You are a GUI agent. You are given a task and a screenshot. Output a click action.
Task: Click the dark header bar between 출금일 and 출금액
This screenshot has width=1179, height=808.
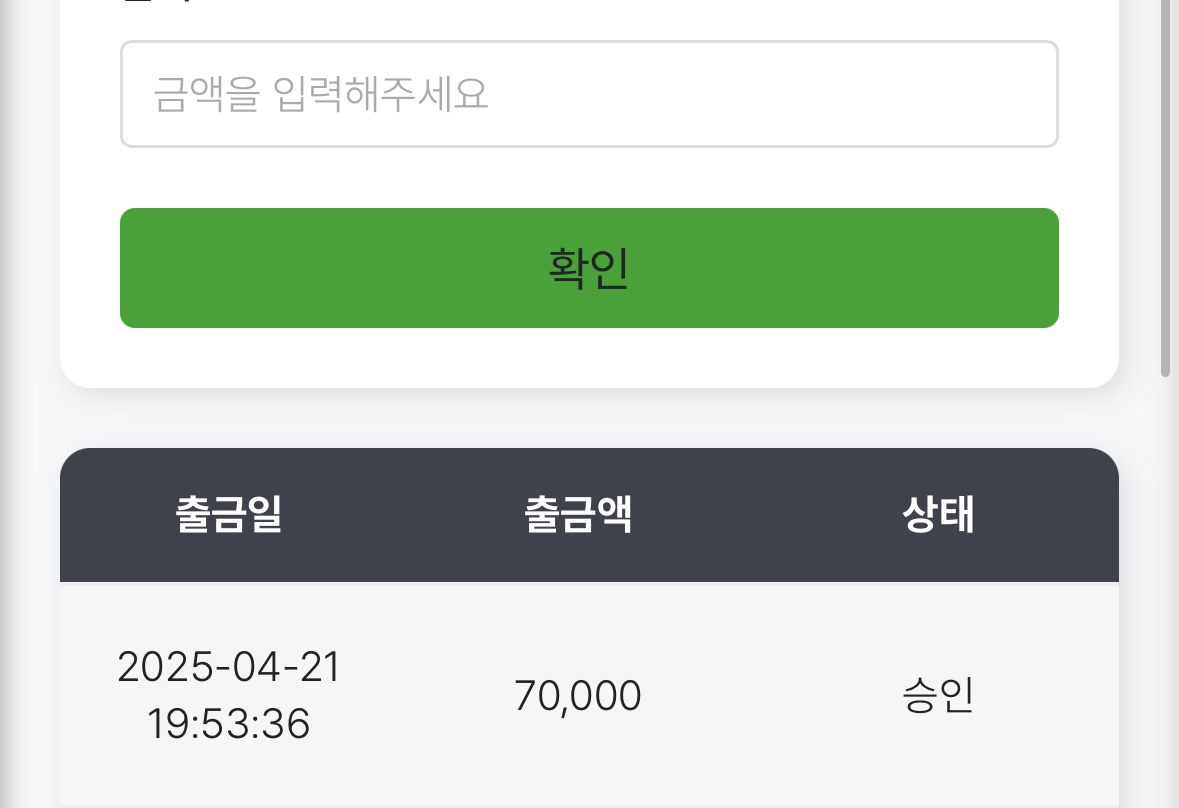click(x=403, y=515)
